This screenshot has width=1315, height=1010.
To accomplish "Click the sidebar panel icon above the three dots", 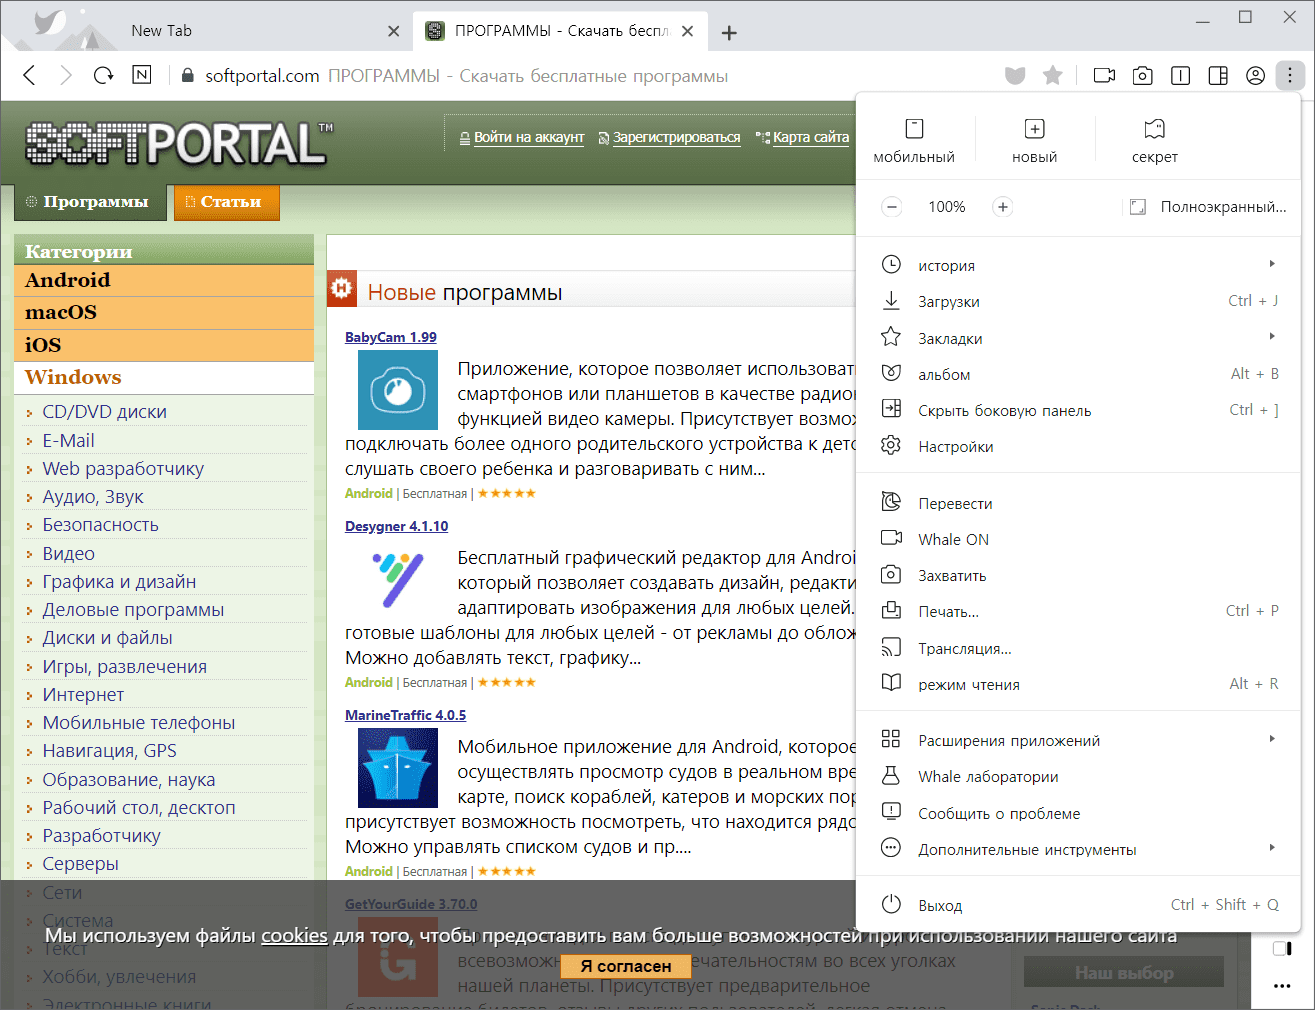I will 1282,948.
